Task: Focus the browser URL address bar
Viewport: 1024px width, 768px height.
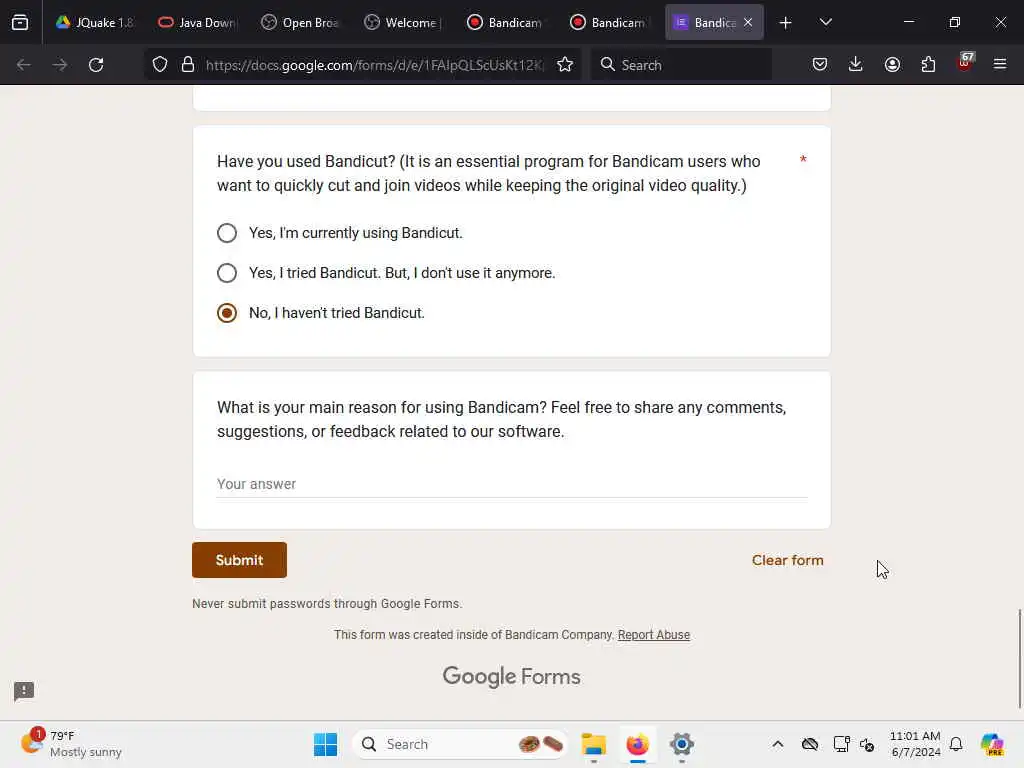Action: pyautogui.click(x=374, y=65)
